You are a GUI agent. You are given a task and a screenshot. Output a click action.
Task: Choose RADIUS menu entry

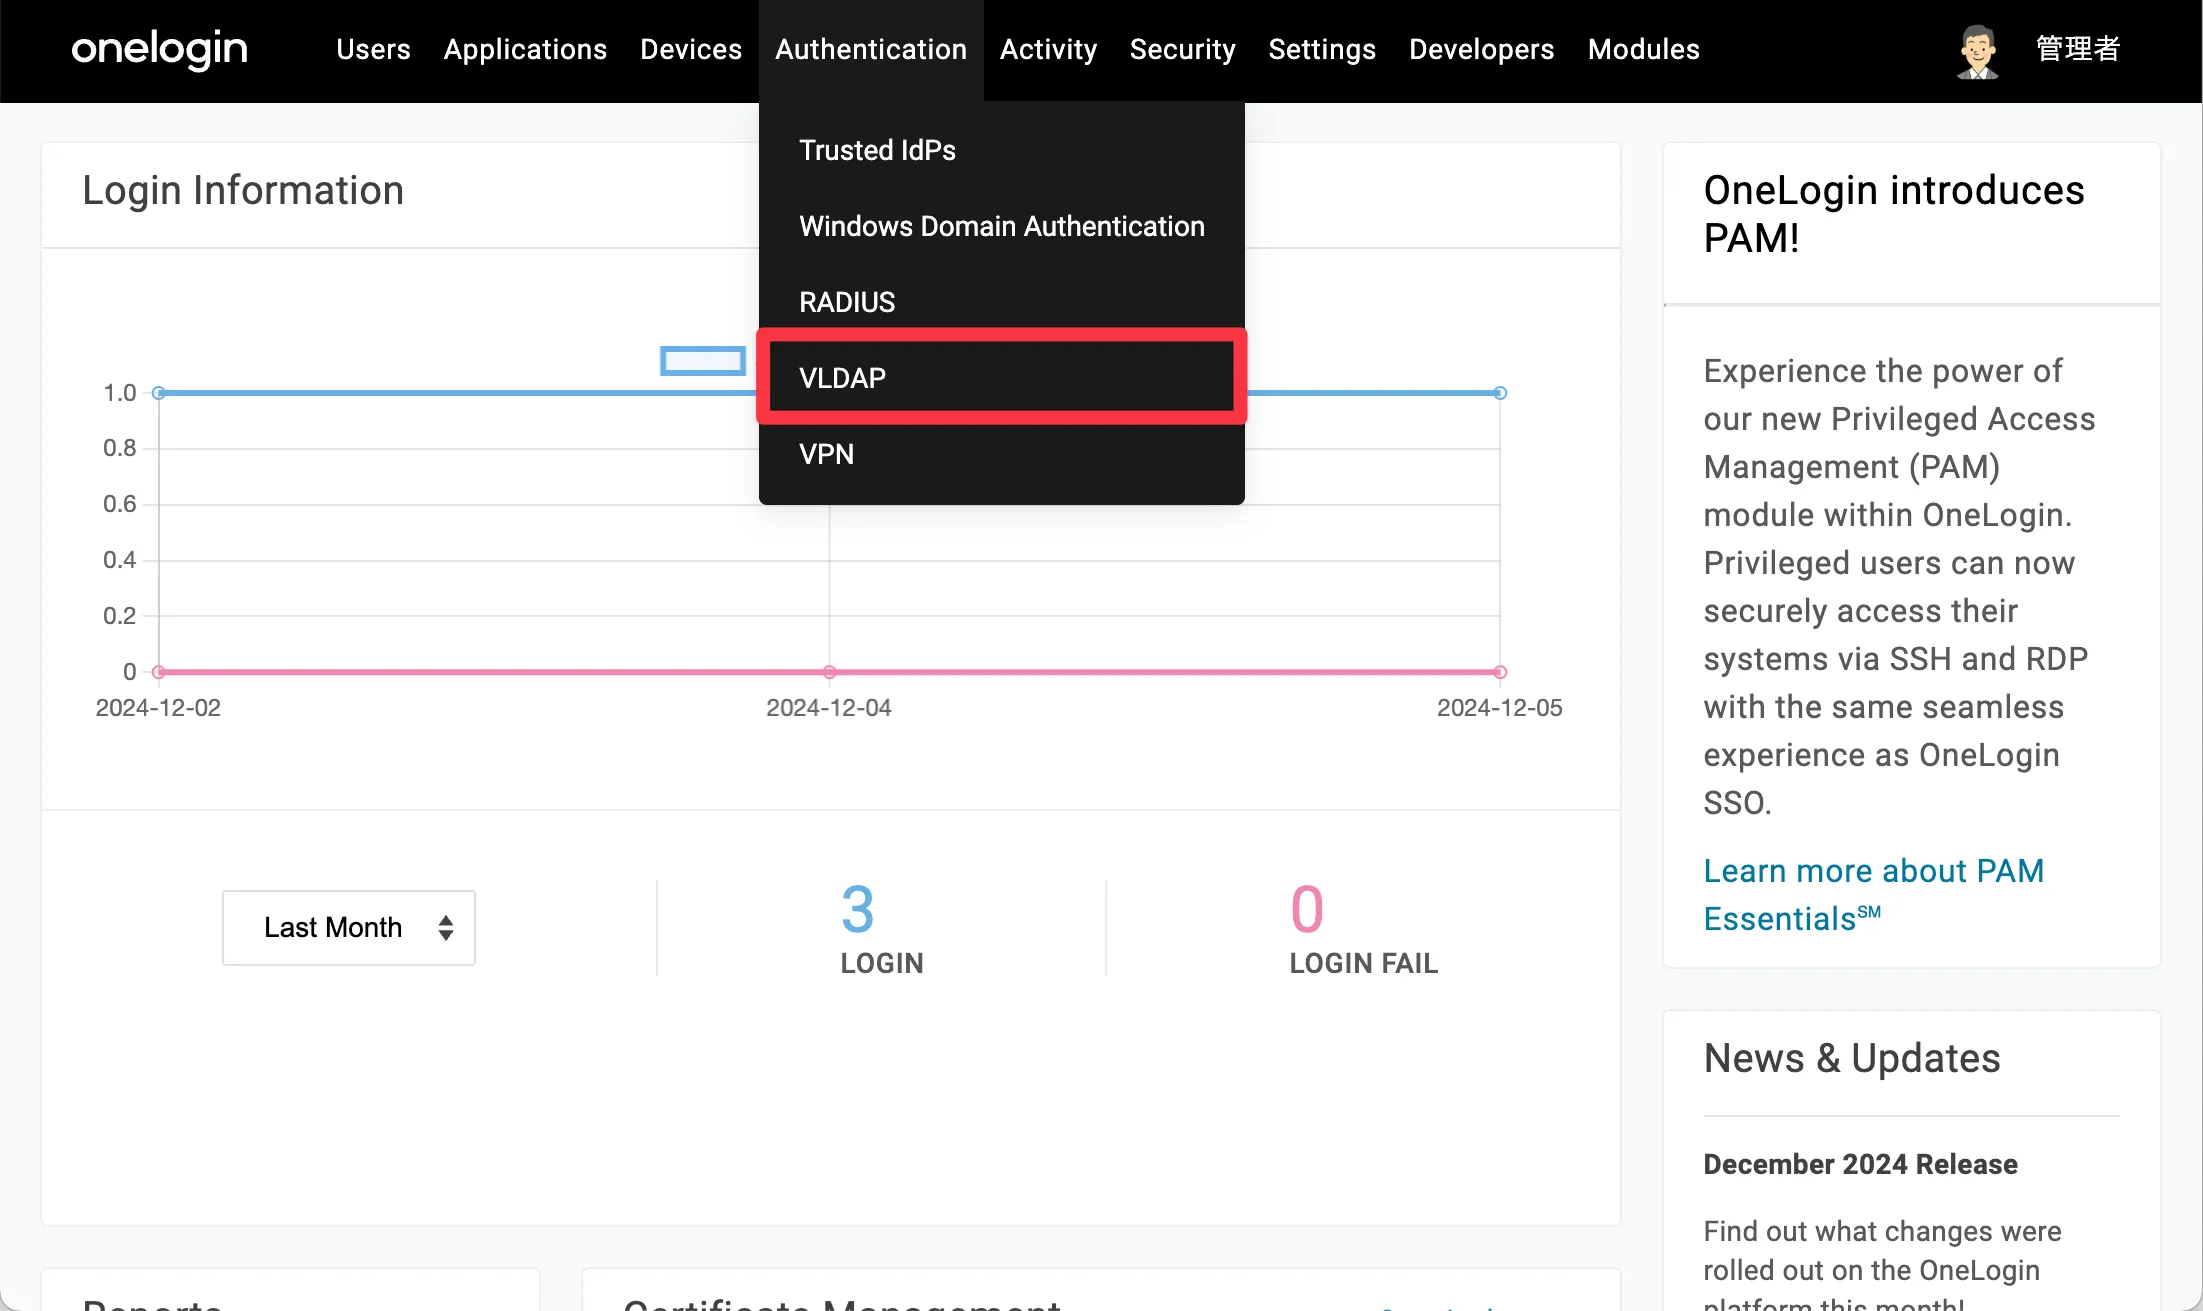[847, 302]
